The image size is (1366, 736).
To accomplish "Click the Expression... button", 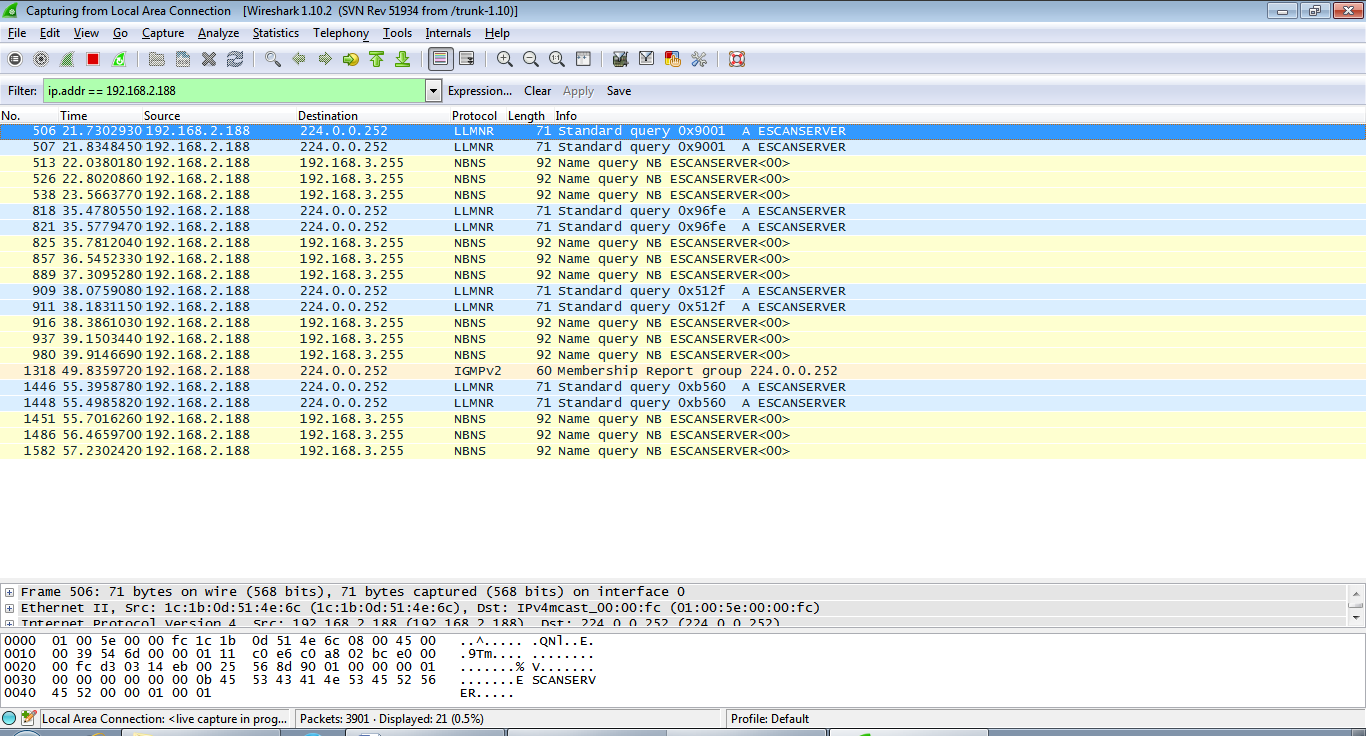I will coord(479,91).
